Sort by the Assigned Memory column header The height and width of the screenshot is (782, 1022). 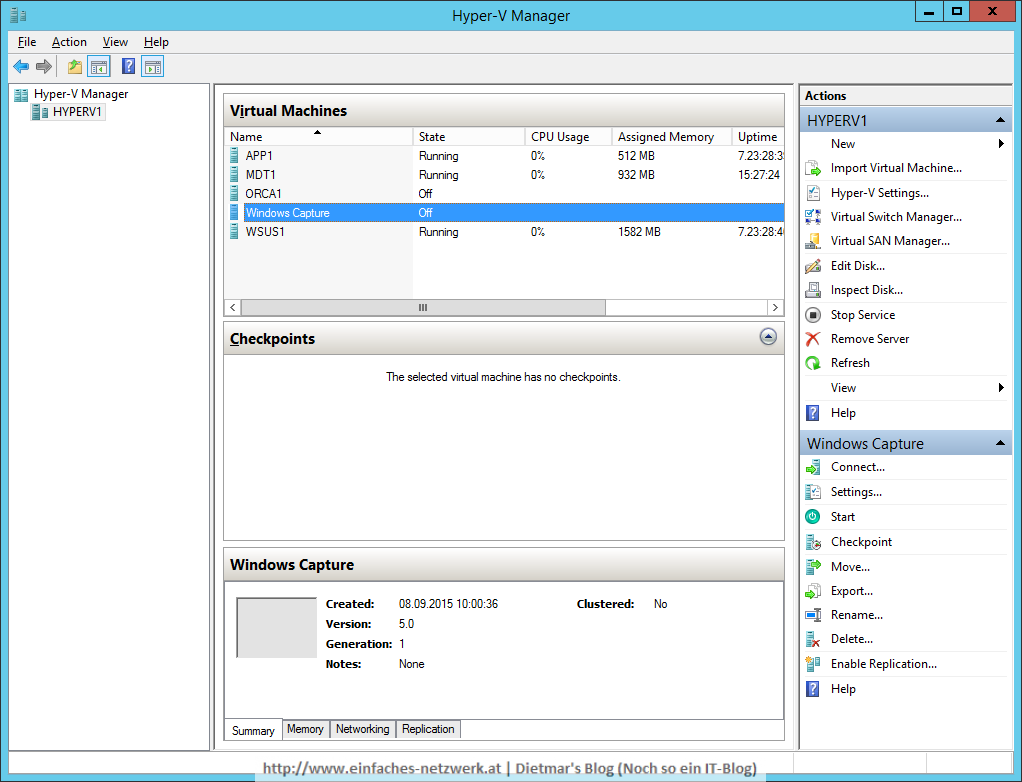coord(672,137)
